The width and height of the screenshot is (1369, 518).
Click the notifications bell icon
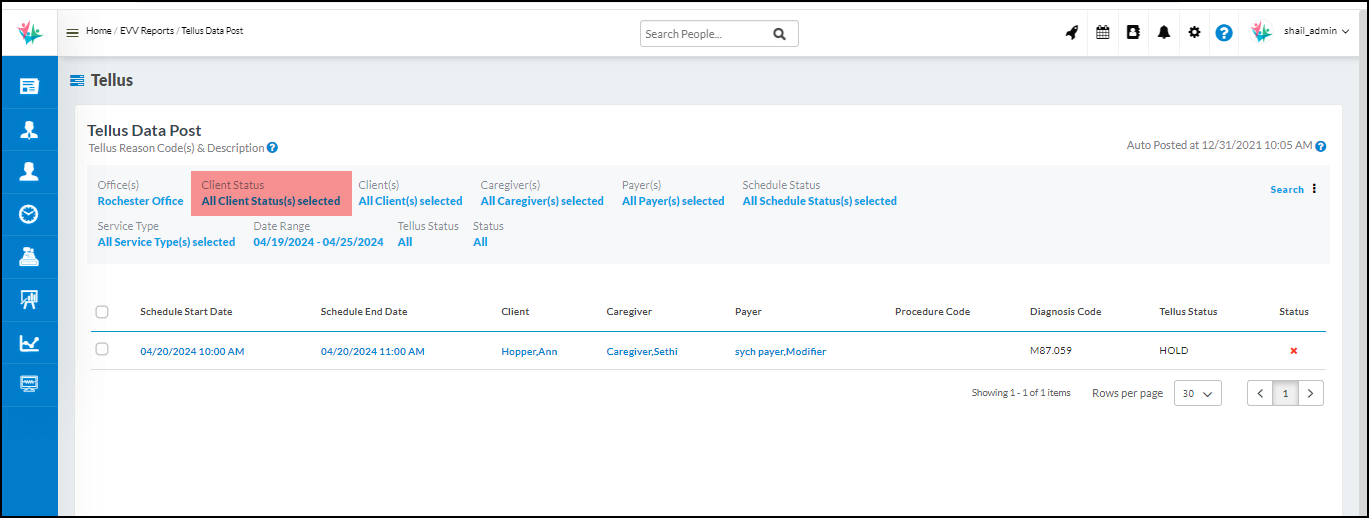[x=1163, y=32]
